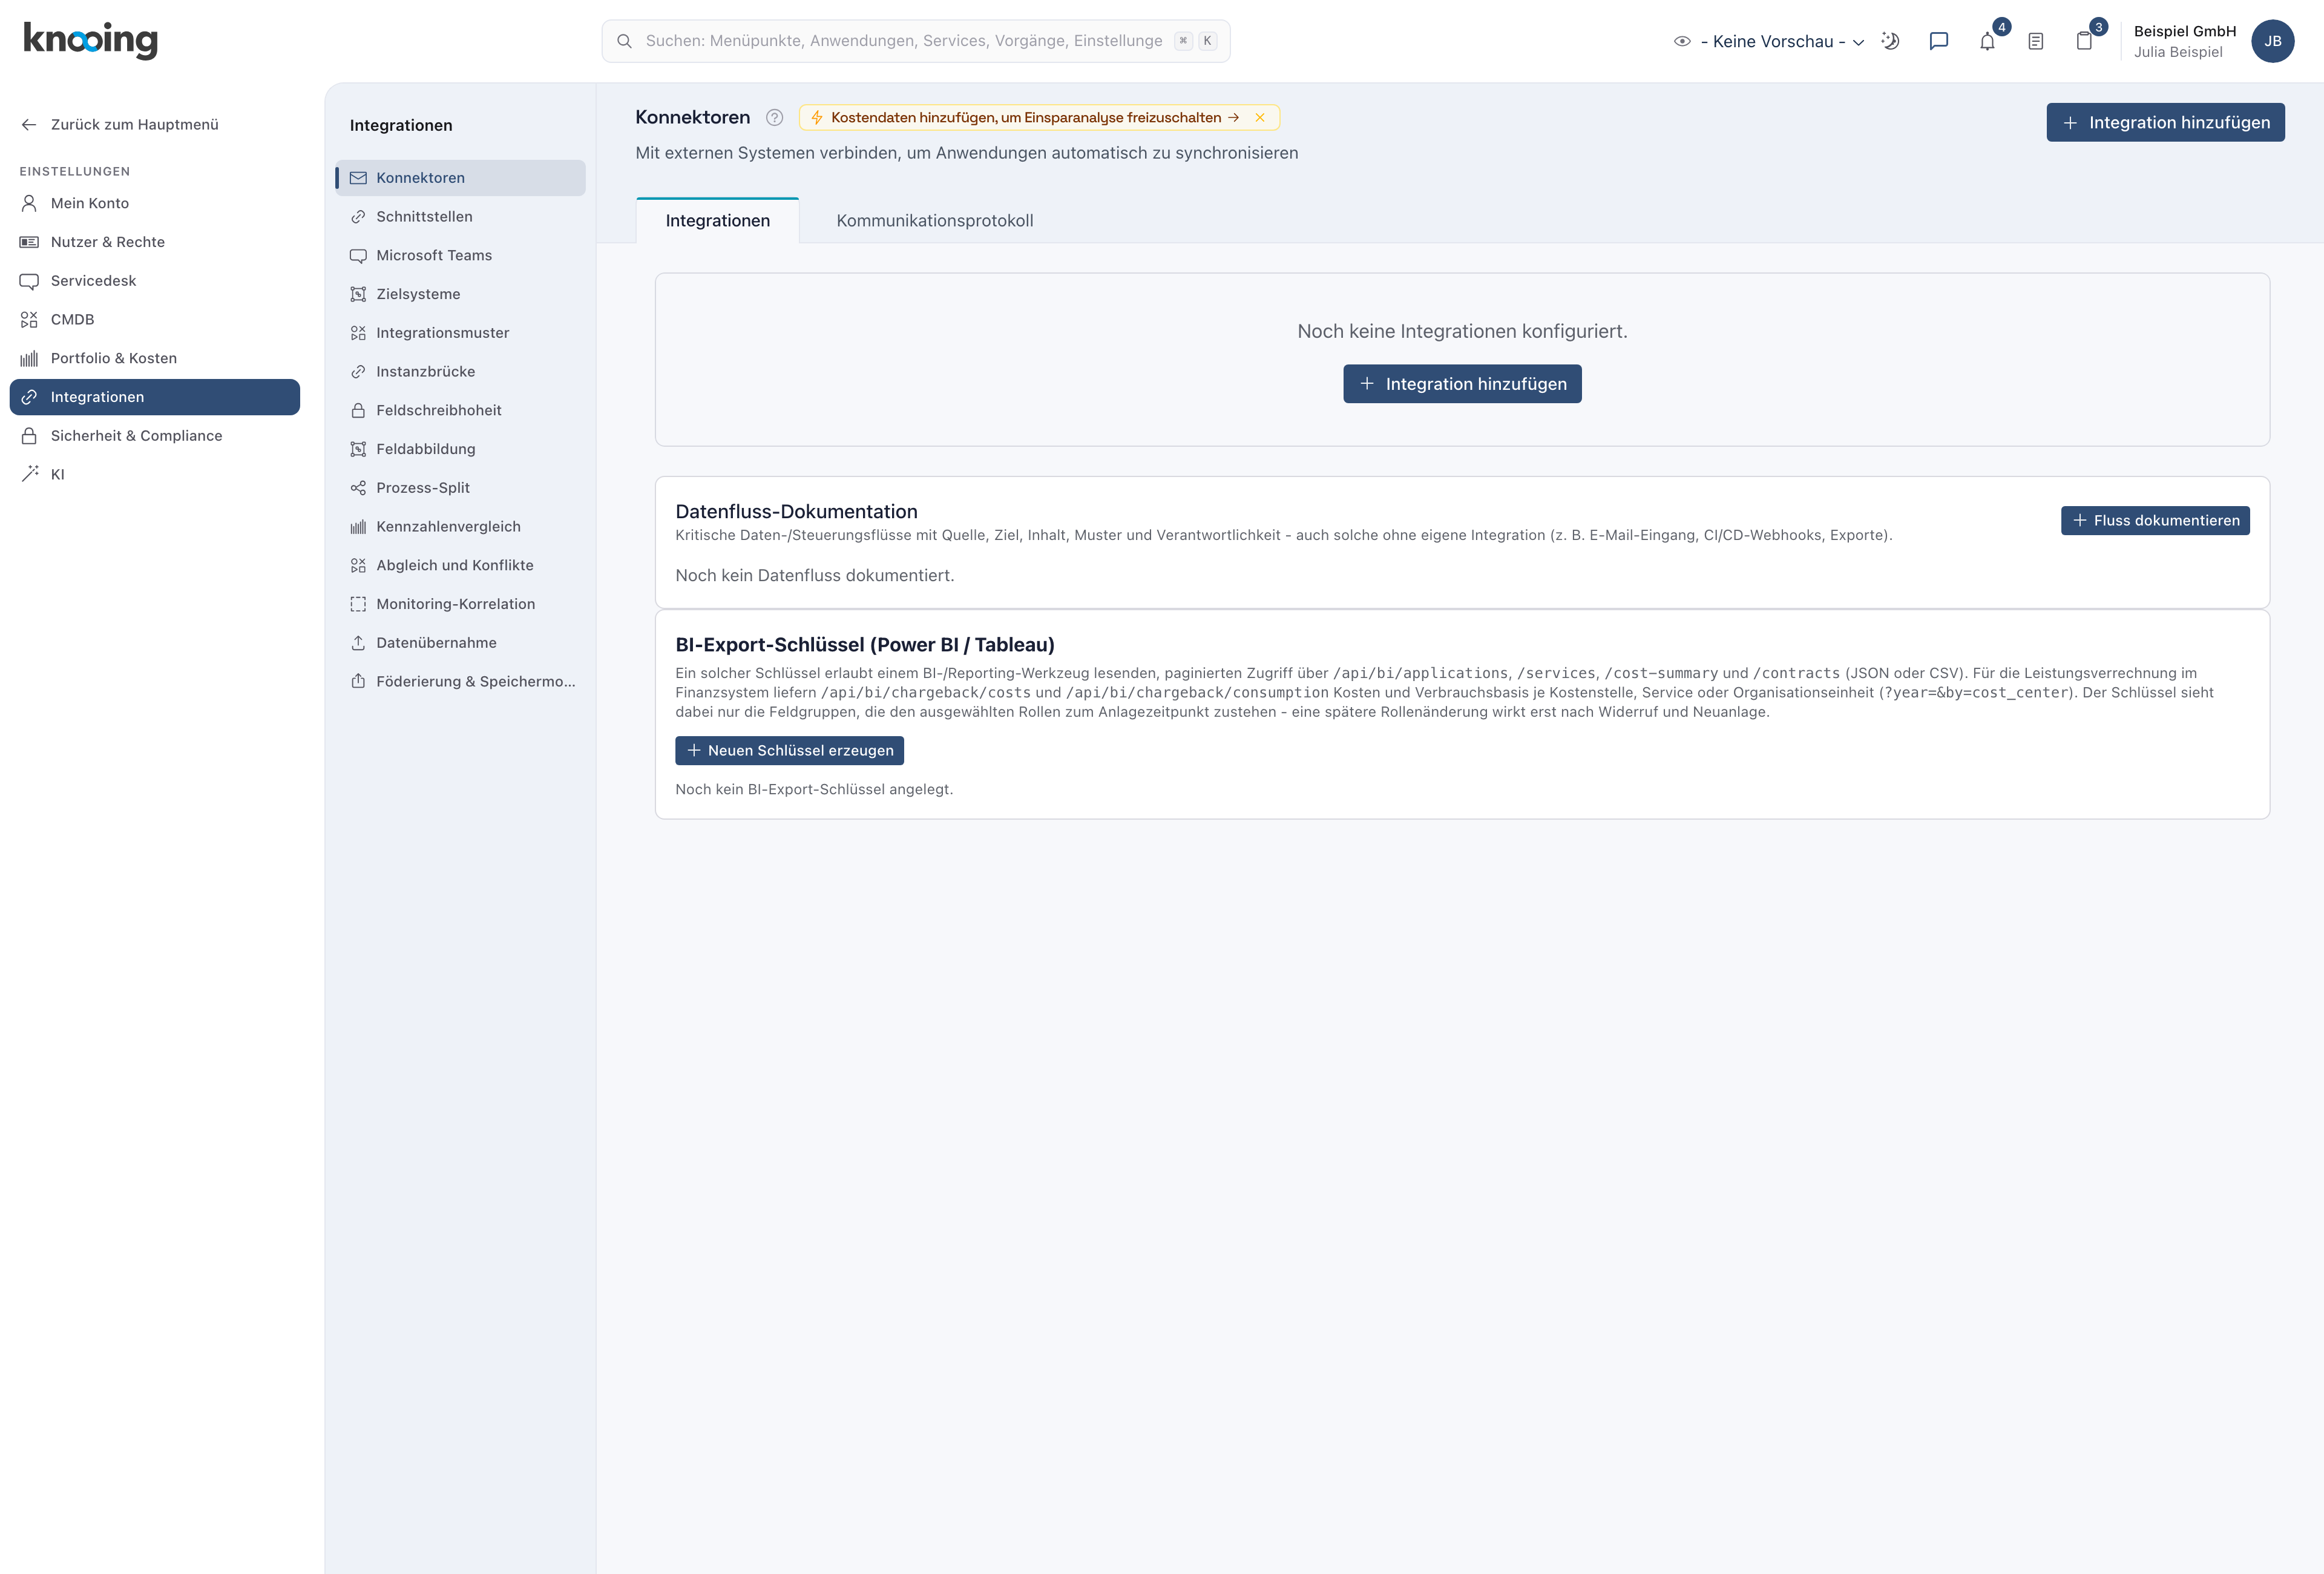Viewport: 2324px width, 1574px height.
Task: Switch to the Integrationen tab
Action: pyautogui.click(x=717, y=220)
